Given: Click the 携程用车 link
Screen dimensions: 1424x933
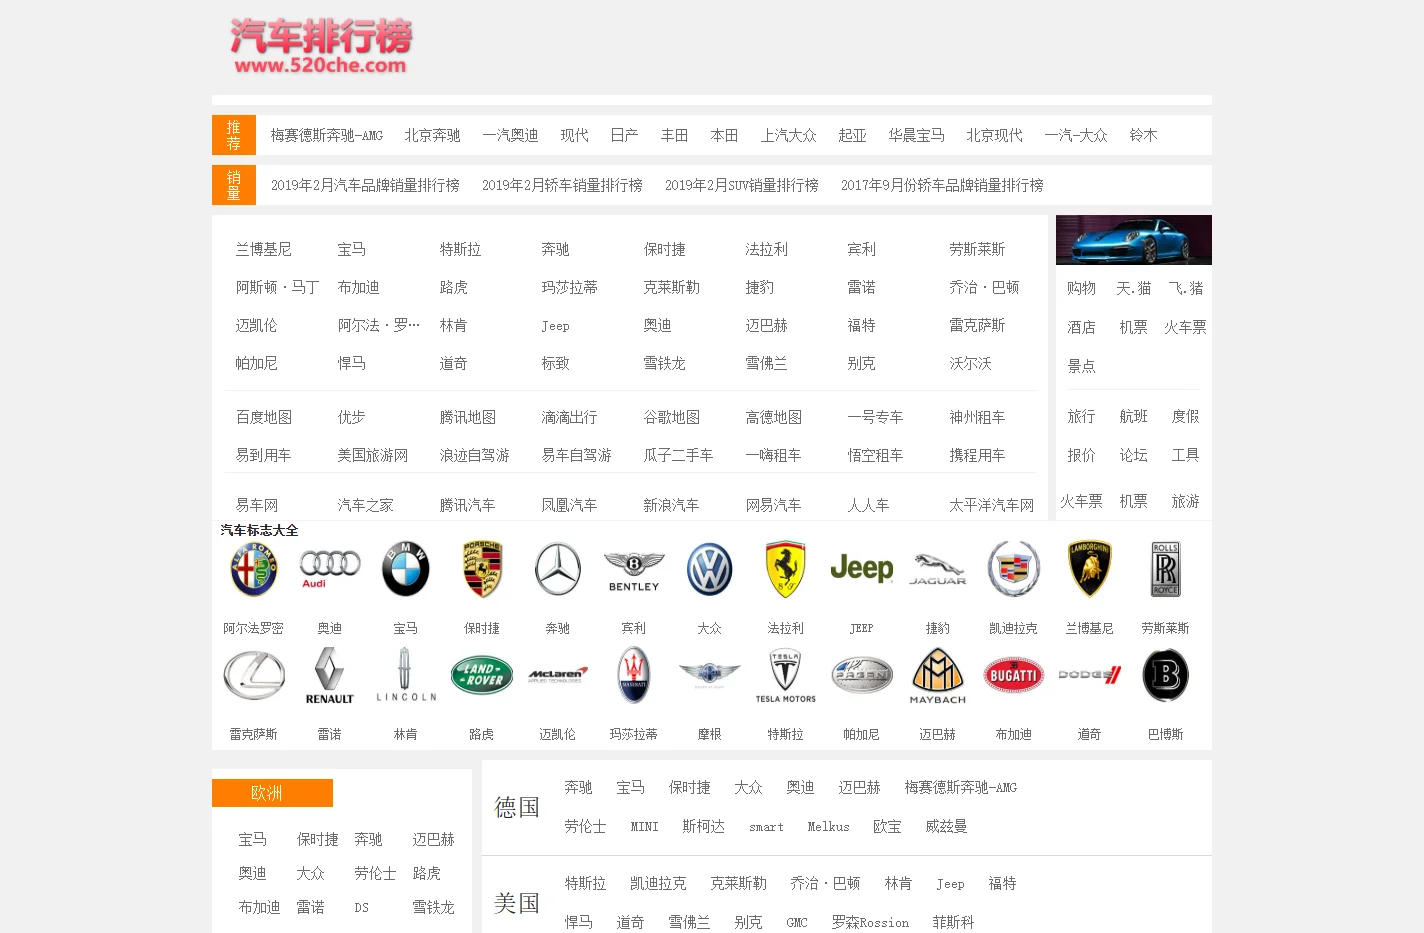Looking at the screenshot, I should click(x=977, y=455).
